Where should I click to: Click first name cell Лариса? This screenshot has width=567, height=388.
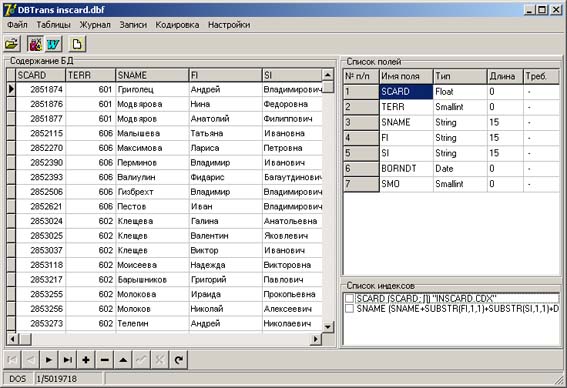(225, 148)
